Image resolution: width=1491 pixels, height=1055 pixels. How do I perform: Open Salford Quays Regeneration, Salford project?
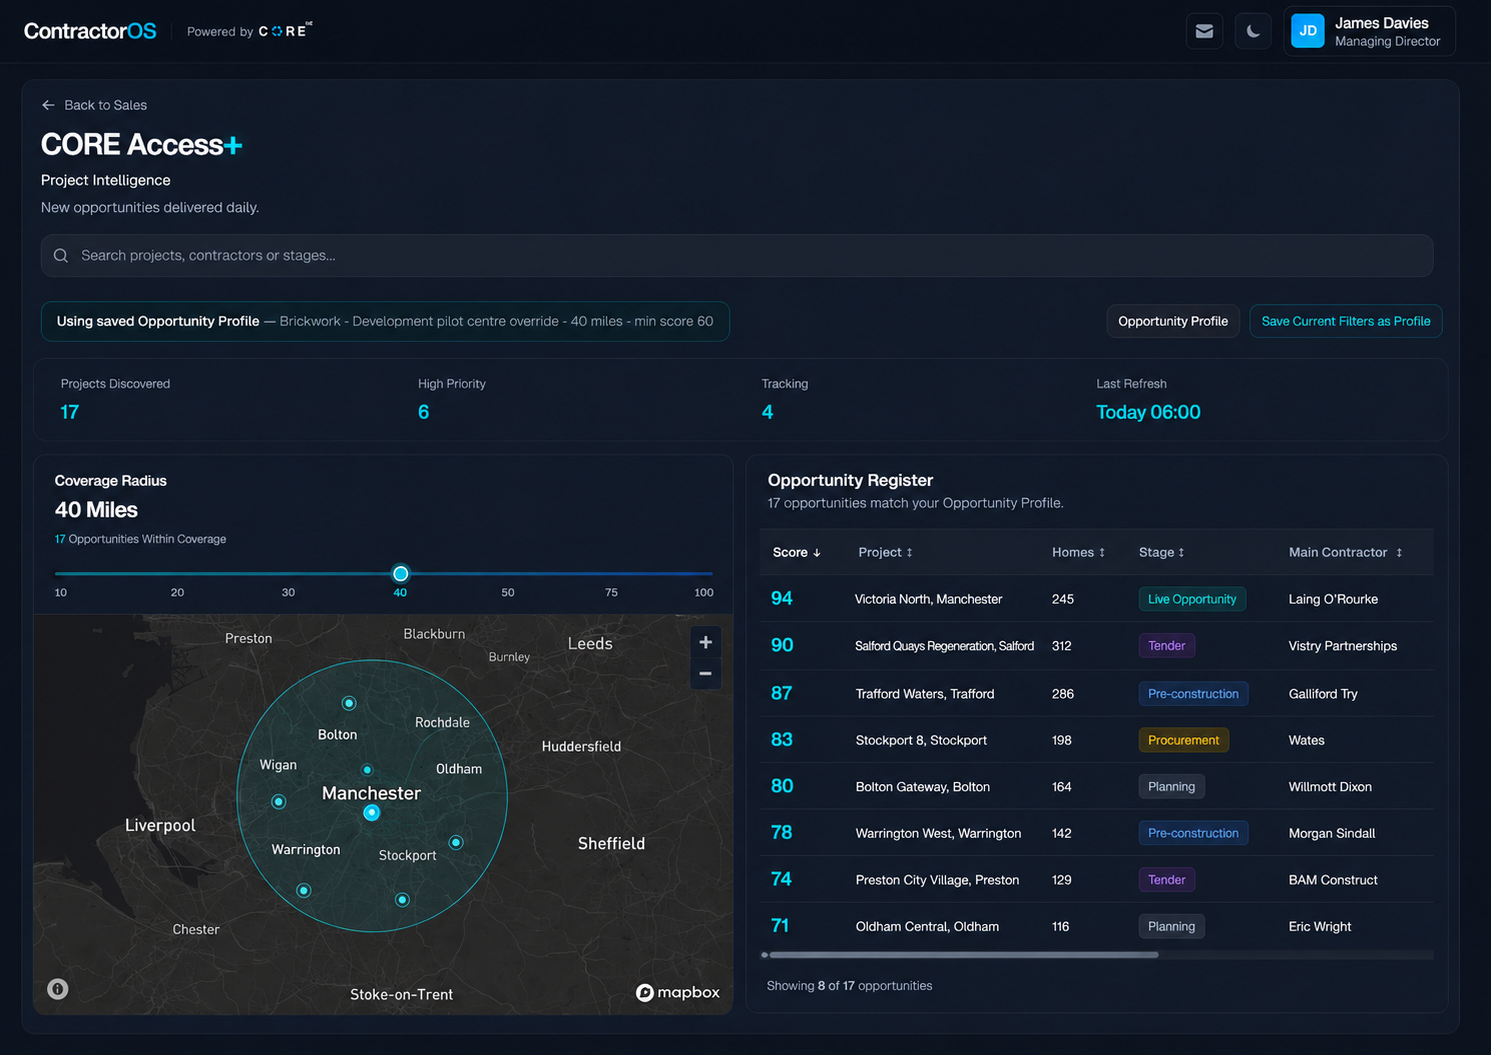[x=944, y=646]
